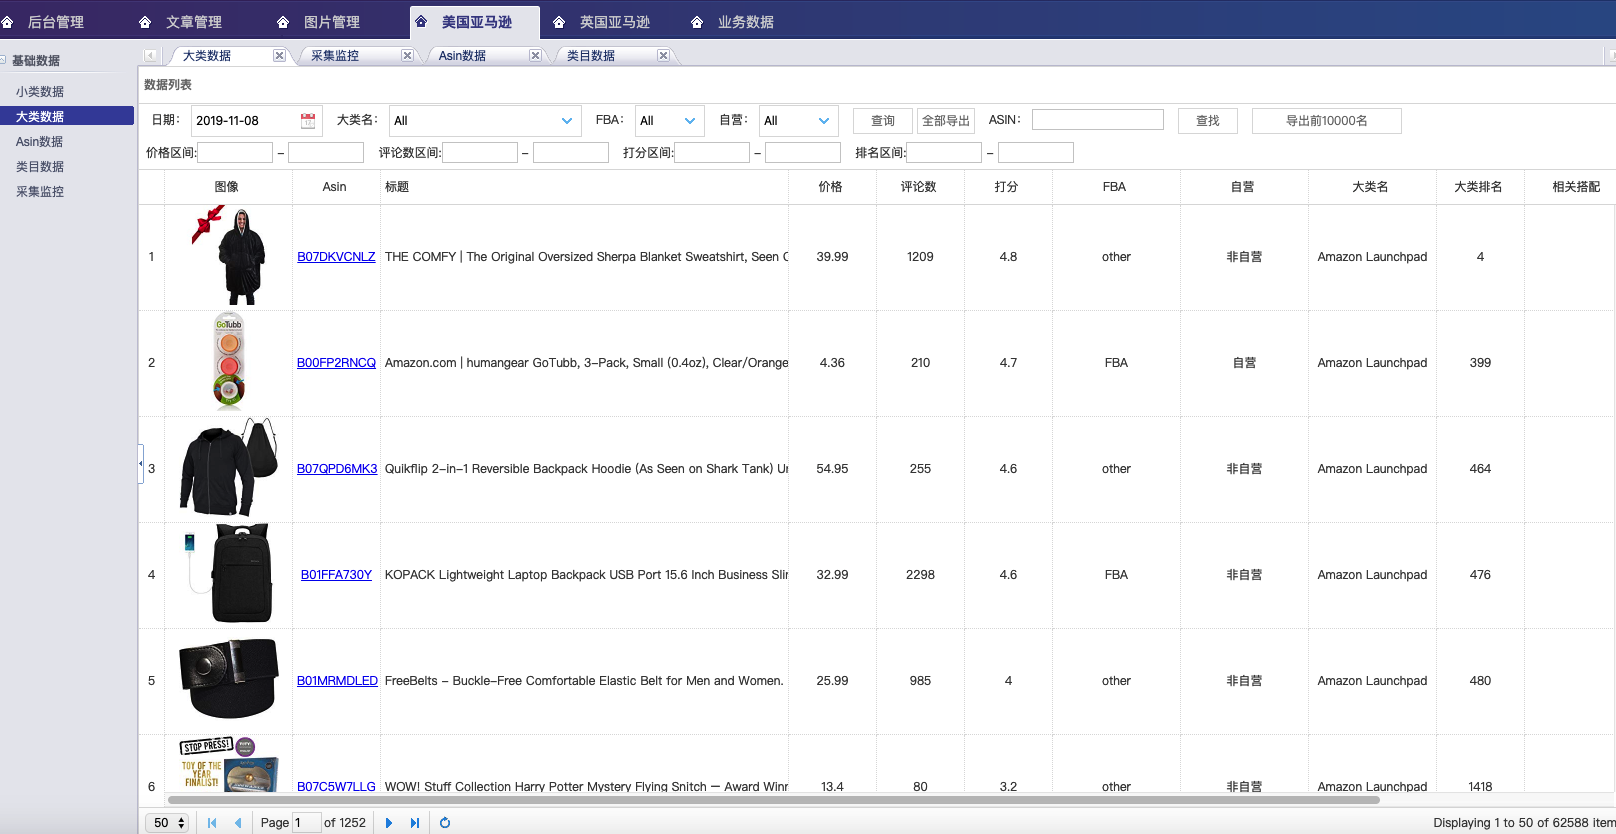Click maximum review count input

tap(571, 152)
